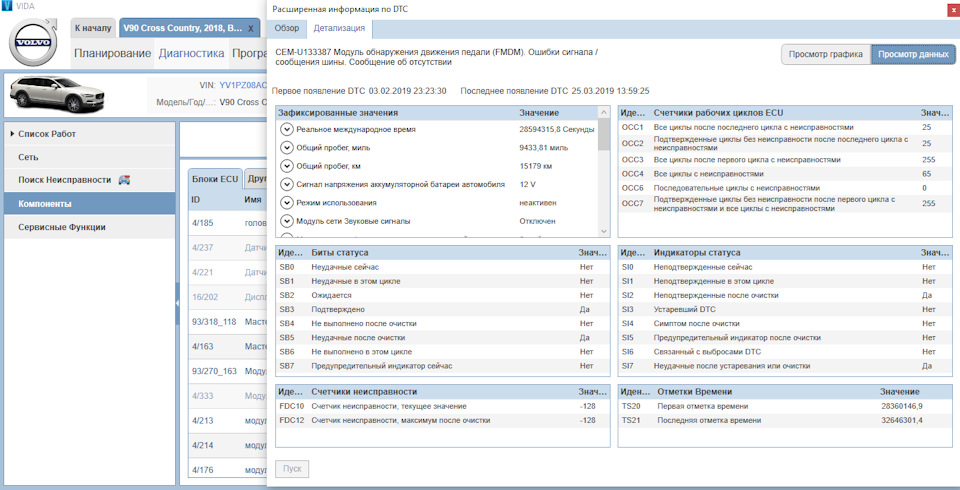Click the car icon next to Поиск Неисправности
This screenshot has width=960, height=490.
[124, 180]
